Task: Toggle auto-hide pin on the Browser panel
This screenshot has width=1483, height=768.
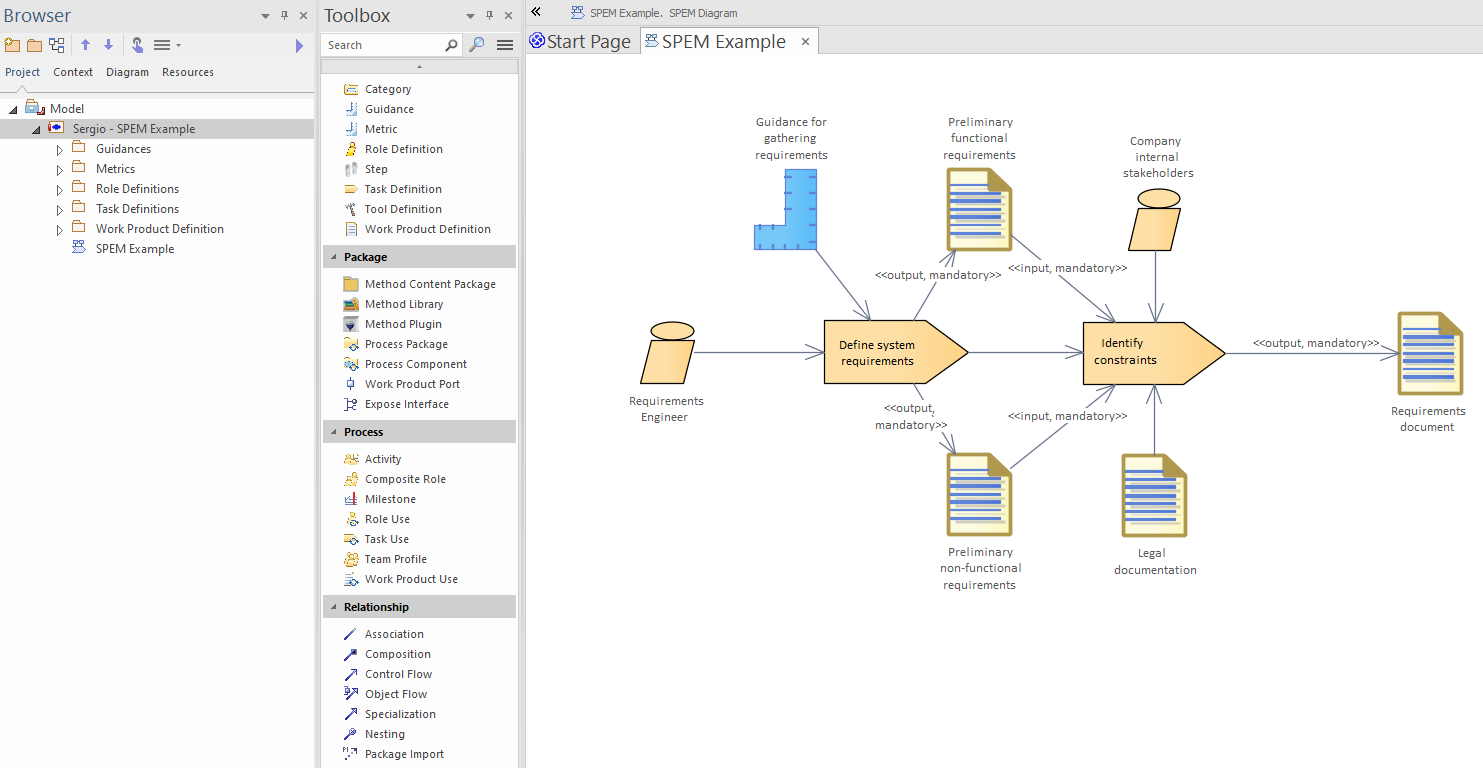Action: click(284, 15)
